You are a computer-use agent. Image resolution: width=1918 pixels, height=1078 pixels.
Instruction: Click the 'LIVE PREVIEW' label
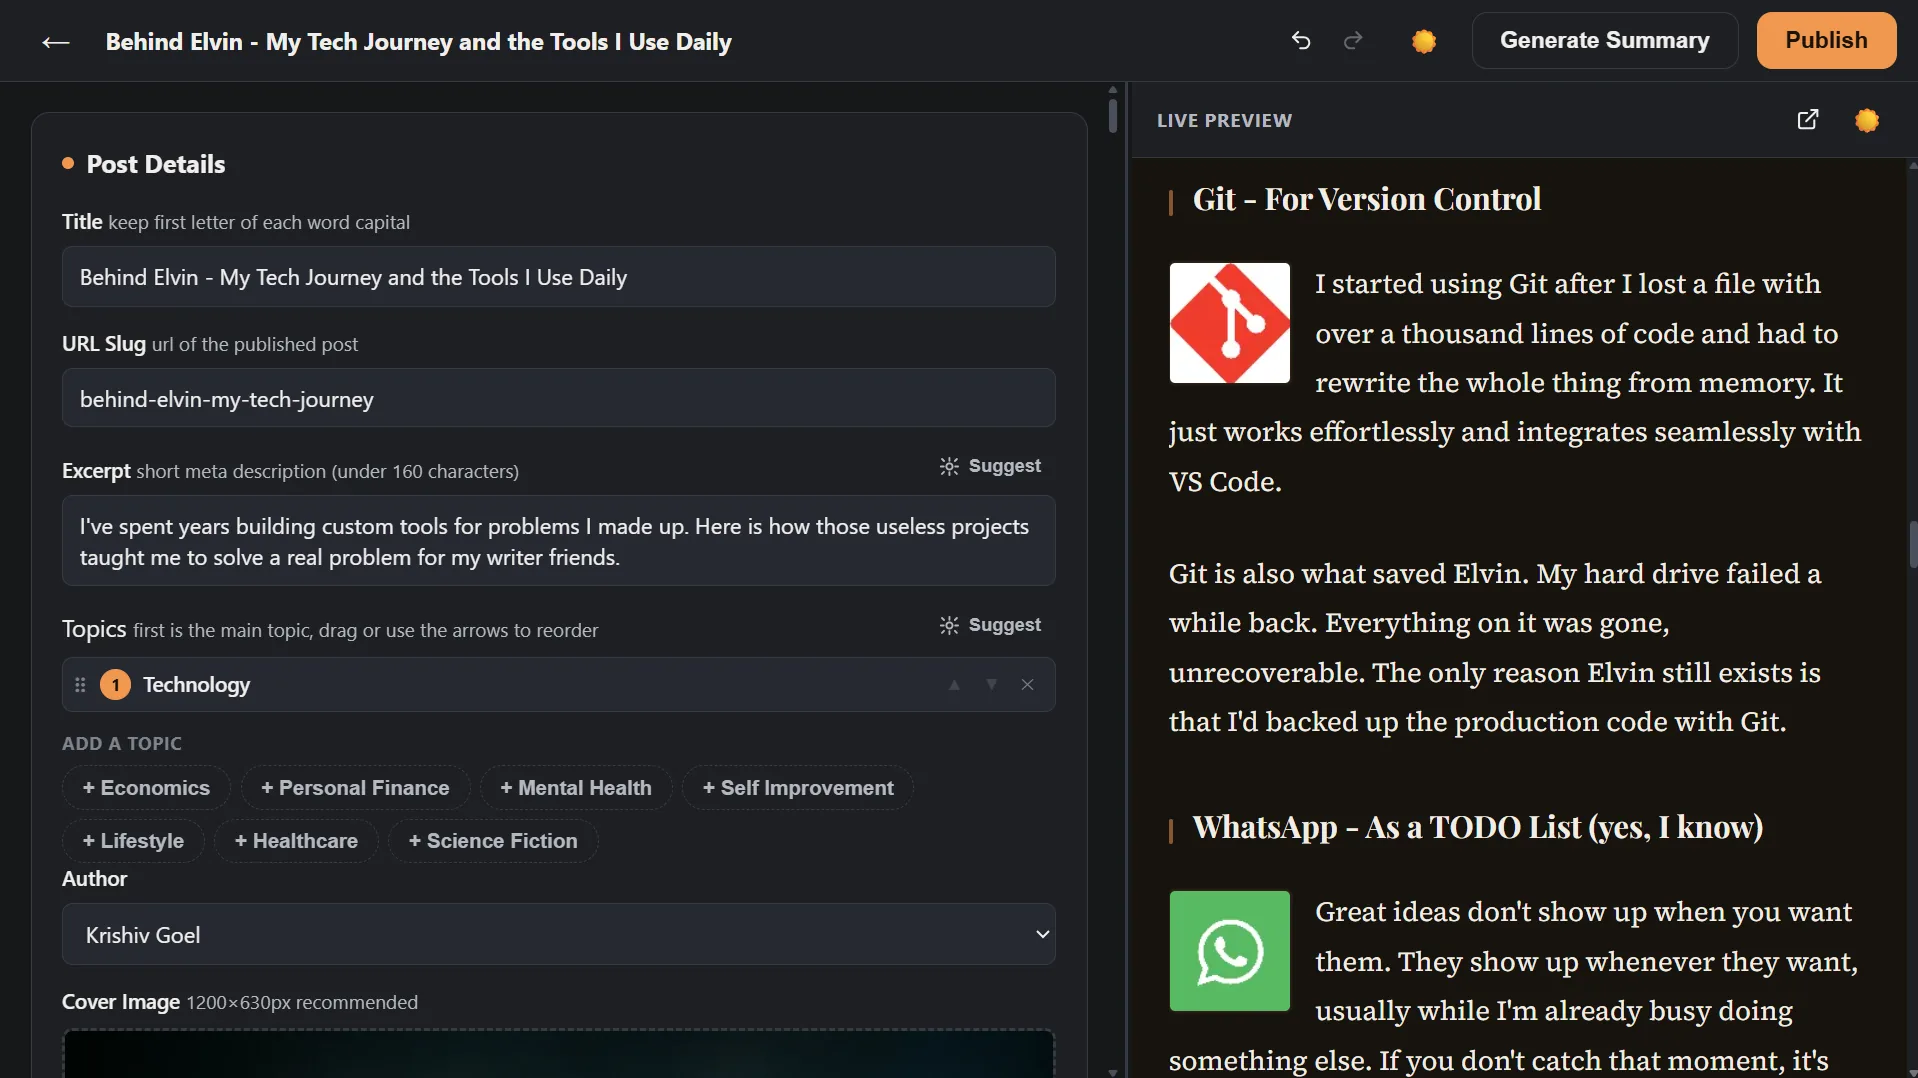coord(1224,121)
